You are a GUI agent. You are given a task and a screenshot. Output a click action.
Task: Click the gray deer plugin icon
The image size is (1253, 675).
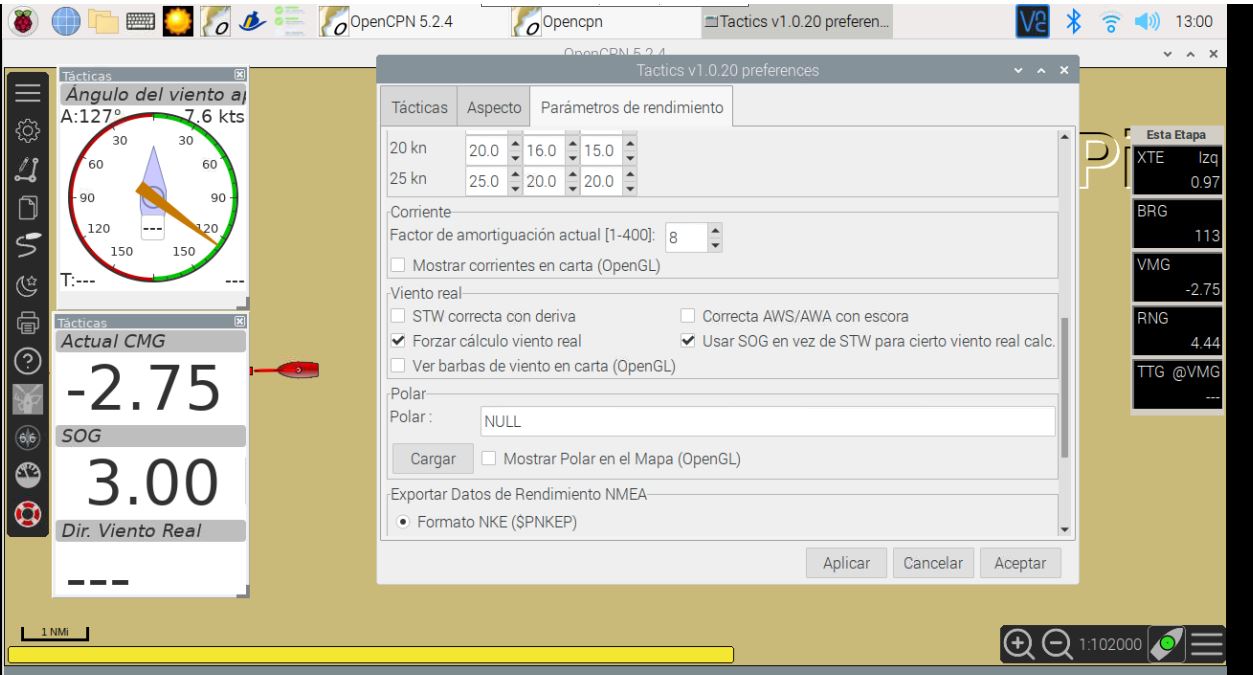pyautogui.click(x=27, y=397)
